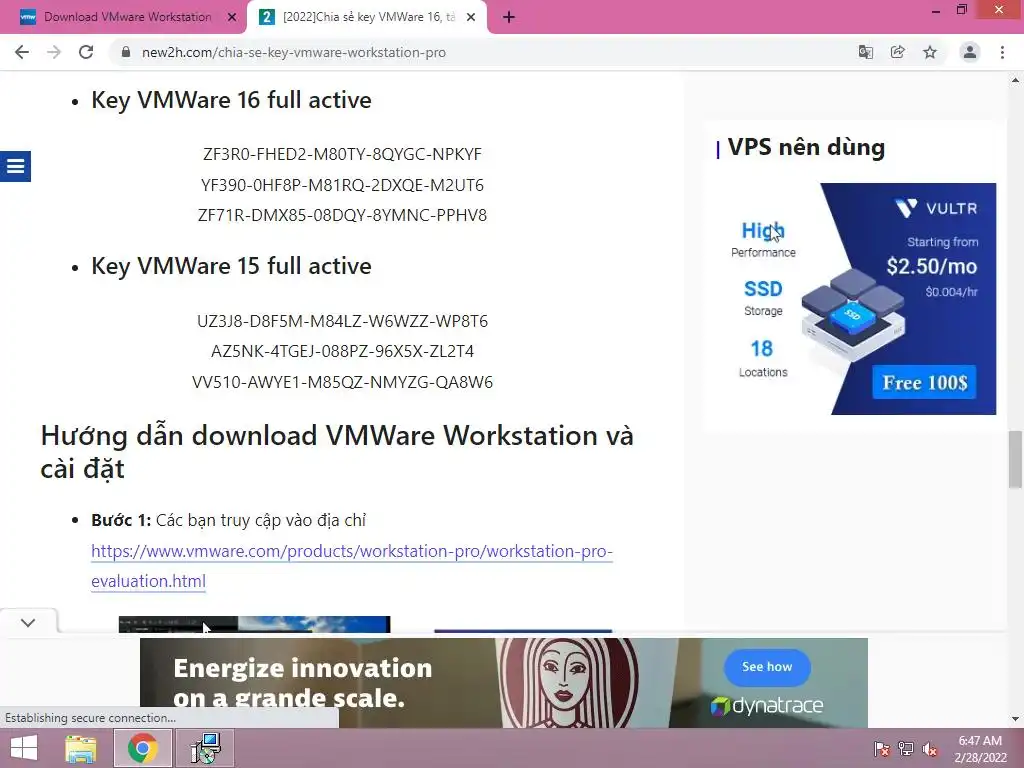Click the See how button in dynatrace ad
Screen dimensions: 1024x768
coord(767,667)
